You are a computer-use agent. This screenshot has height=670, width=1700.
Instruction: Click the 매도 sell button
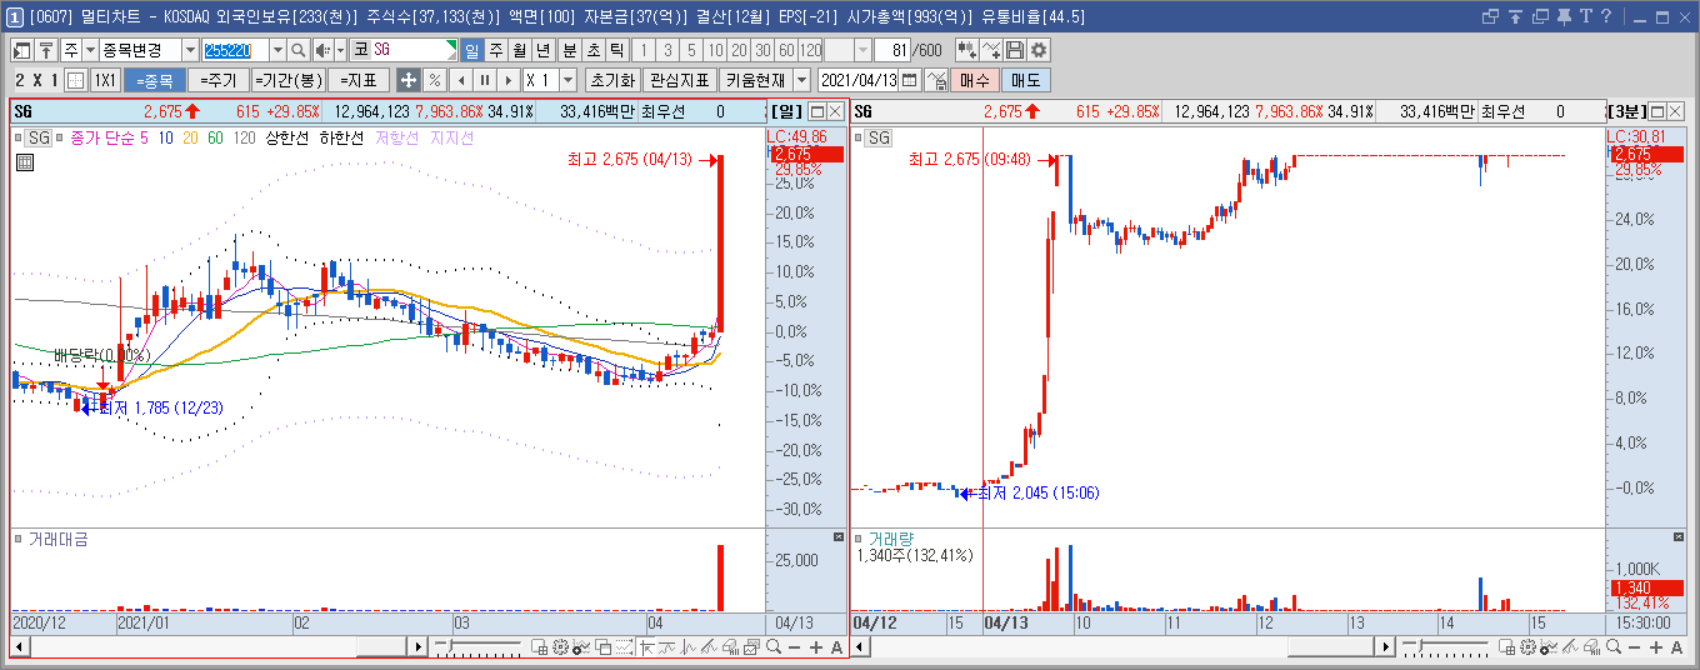[x=1026, y=80]
